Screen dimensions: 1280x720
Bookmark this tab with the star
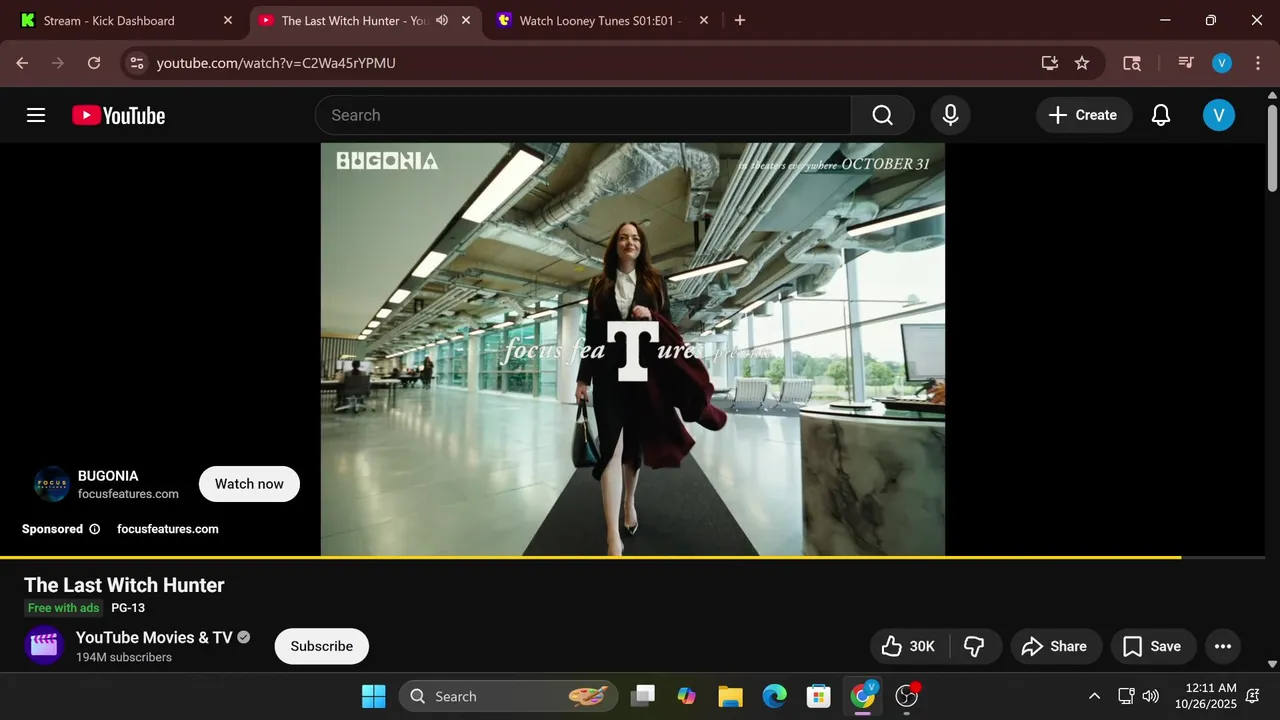tap(1082, 63)
